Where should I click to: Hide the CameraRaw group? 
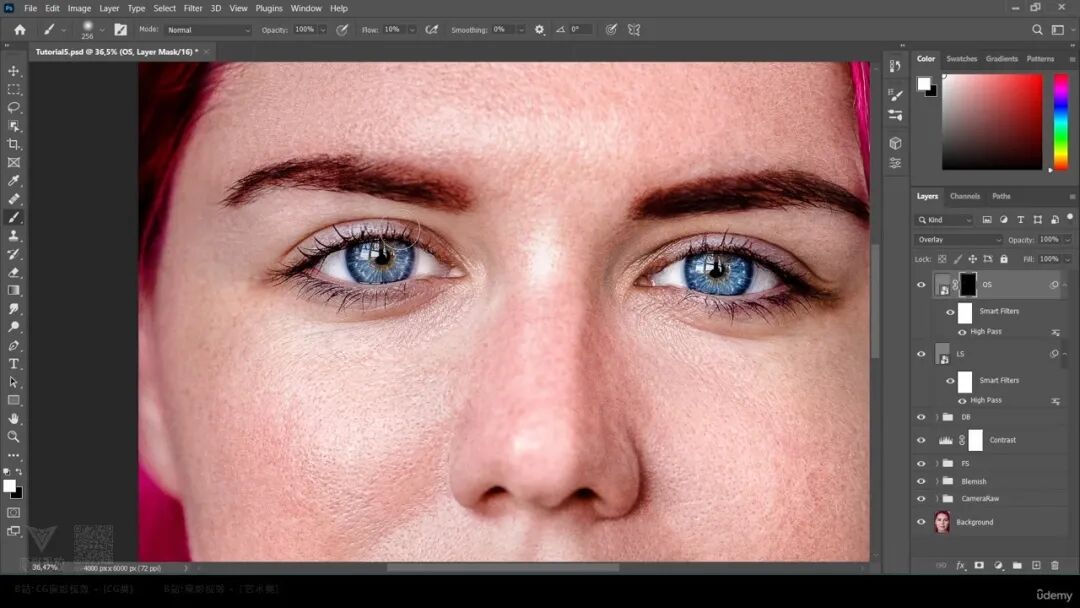921,499
